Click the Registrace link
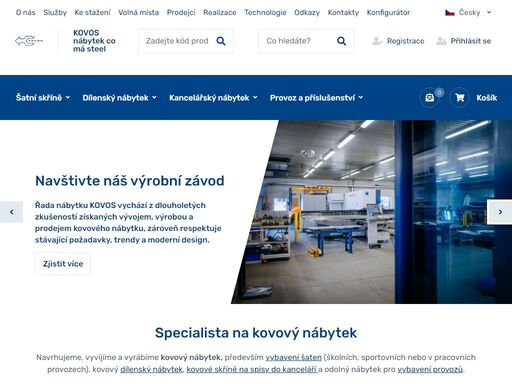Image resolution: width=512 pixels, height=384 pixels. click(x=405, y=41)
